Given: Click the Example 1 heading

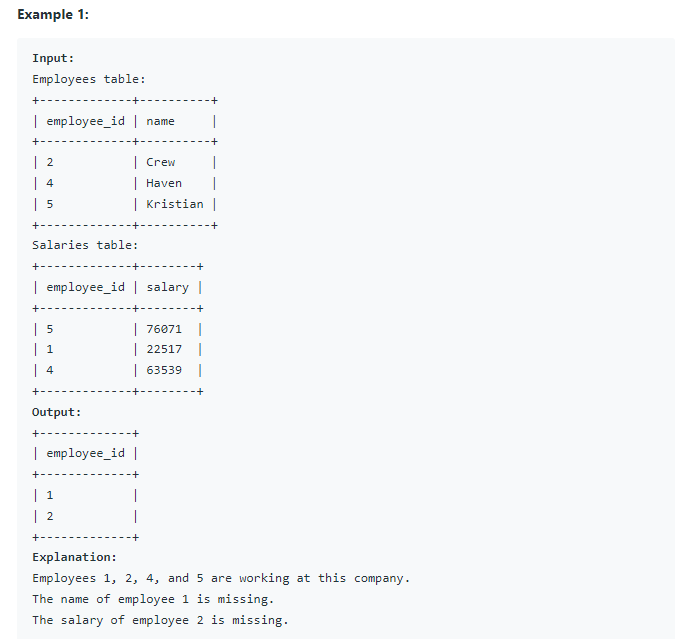Looking at the screenshot, I should tap(53, 15).
